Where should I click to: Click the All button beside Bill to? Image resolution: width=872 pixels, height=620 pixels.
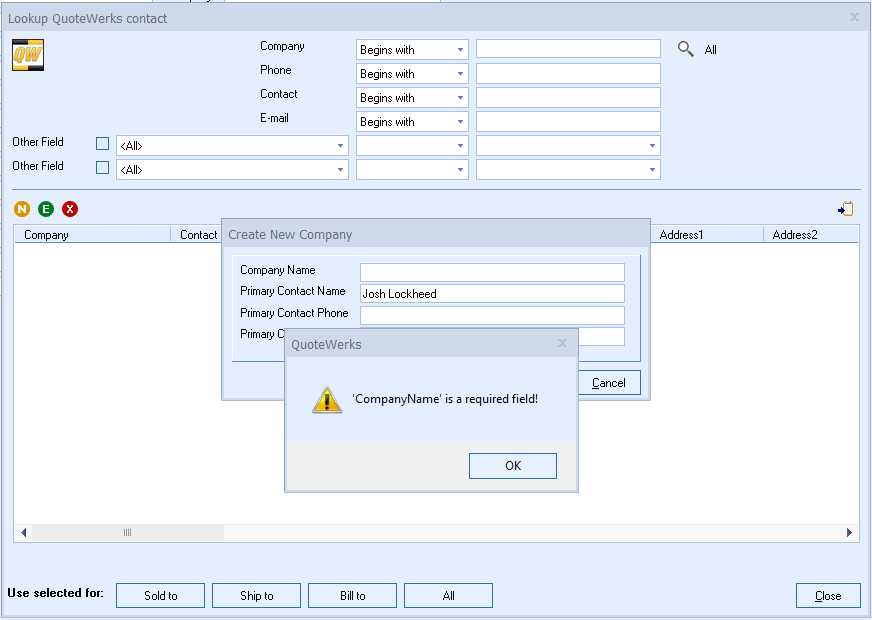tap(448, 596)
